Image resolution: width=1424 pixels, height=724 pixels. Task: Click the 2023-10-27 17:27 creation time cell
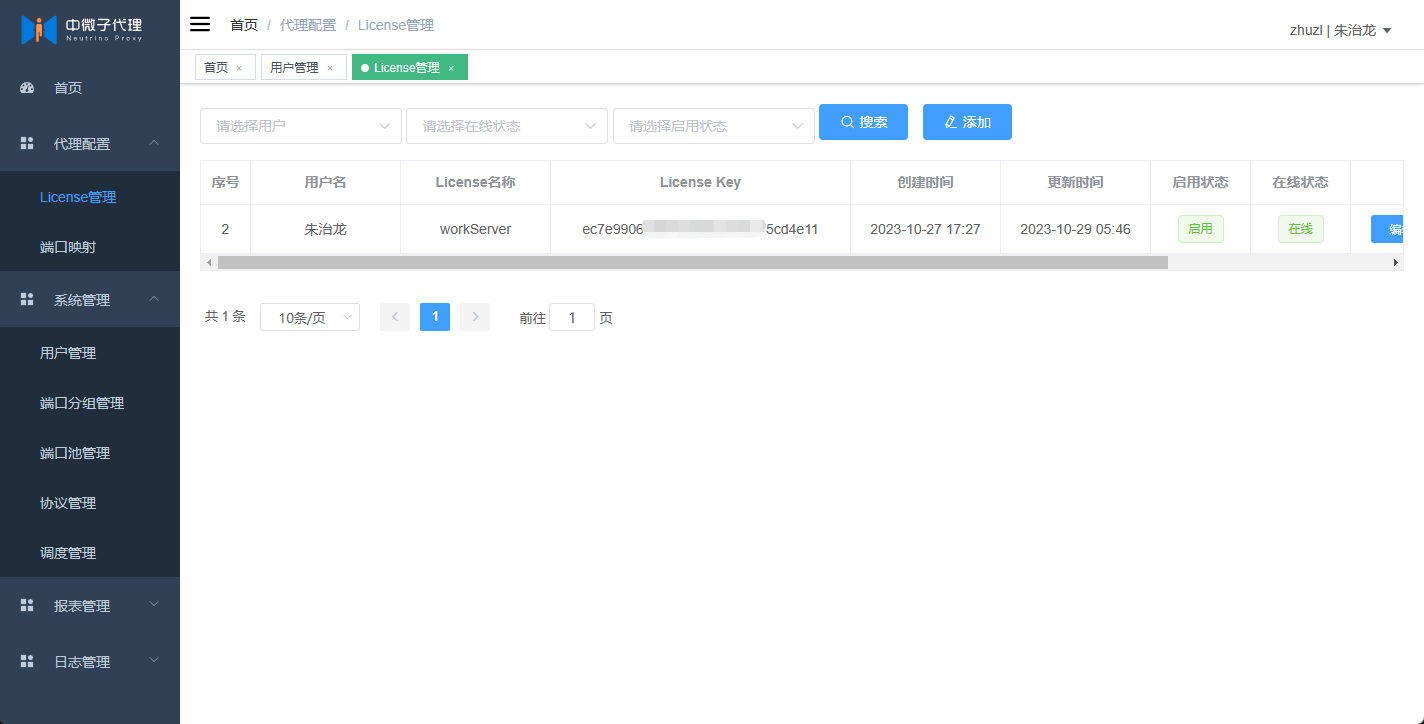[925, 229]
